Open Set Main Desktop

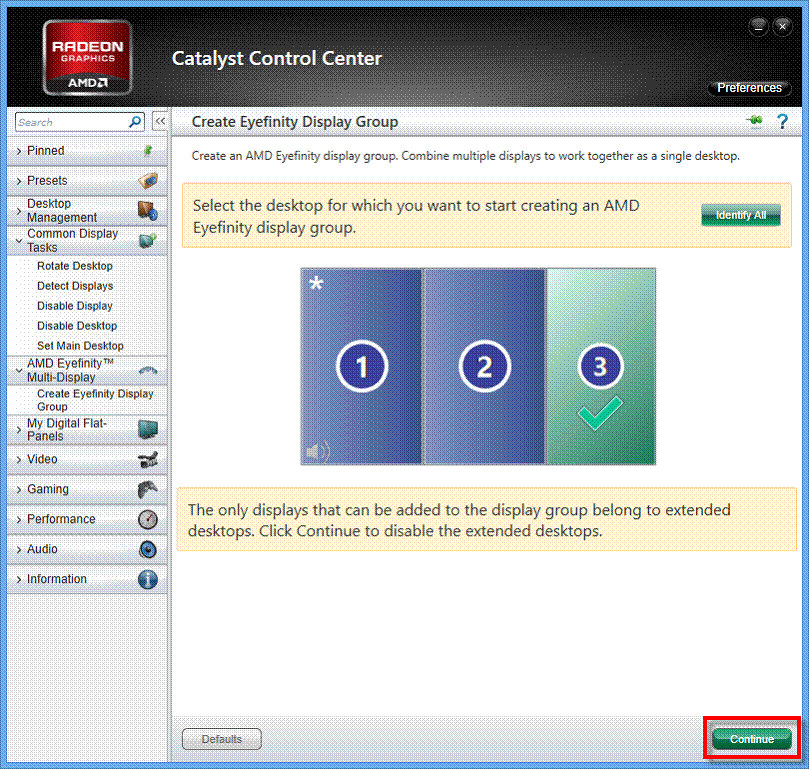pyautogui.click(x=80, y=346)
